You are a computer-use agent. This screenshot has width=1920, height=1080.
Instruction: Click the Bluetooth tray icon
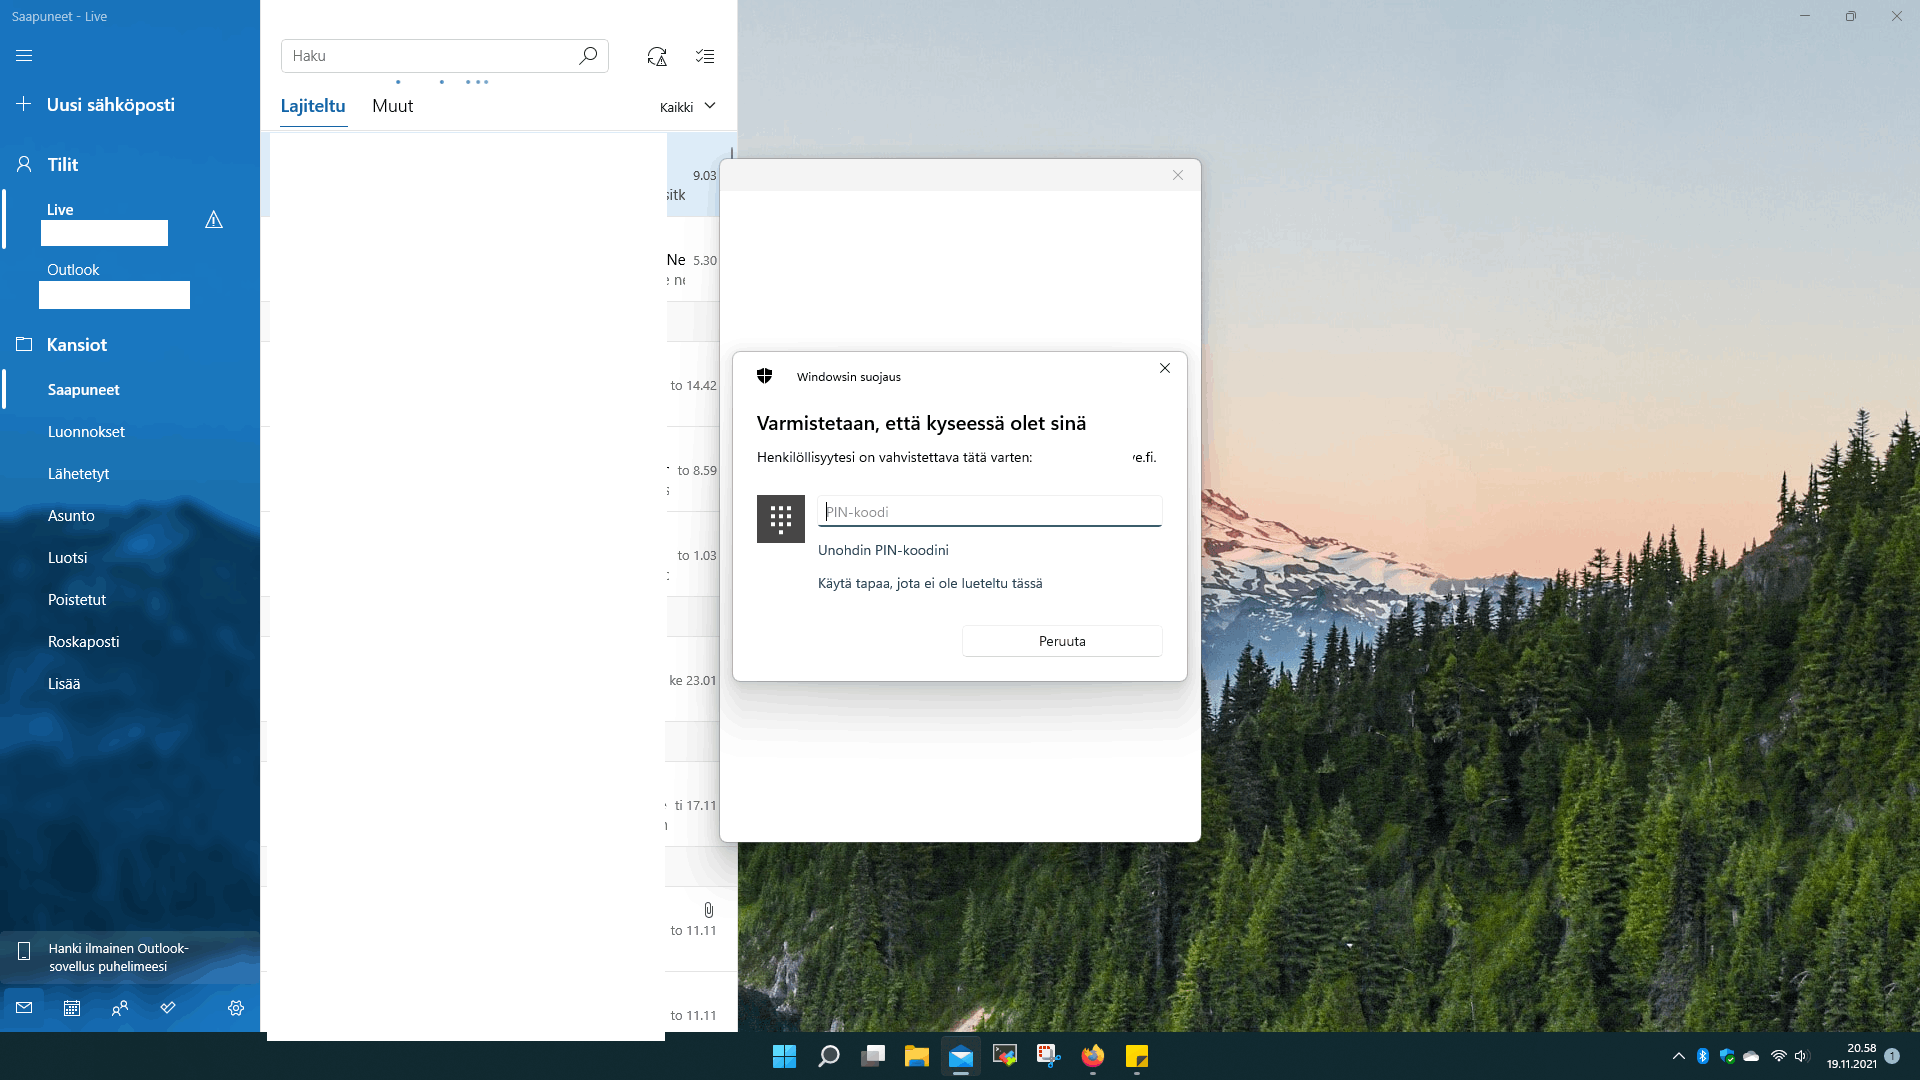pyautogui.click(x=1703, y=1056)
